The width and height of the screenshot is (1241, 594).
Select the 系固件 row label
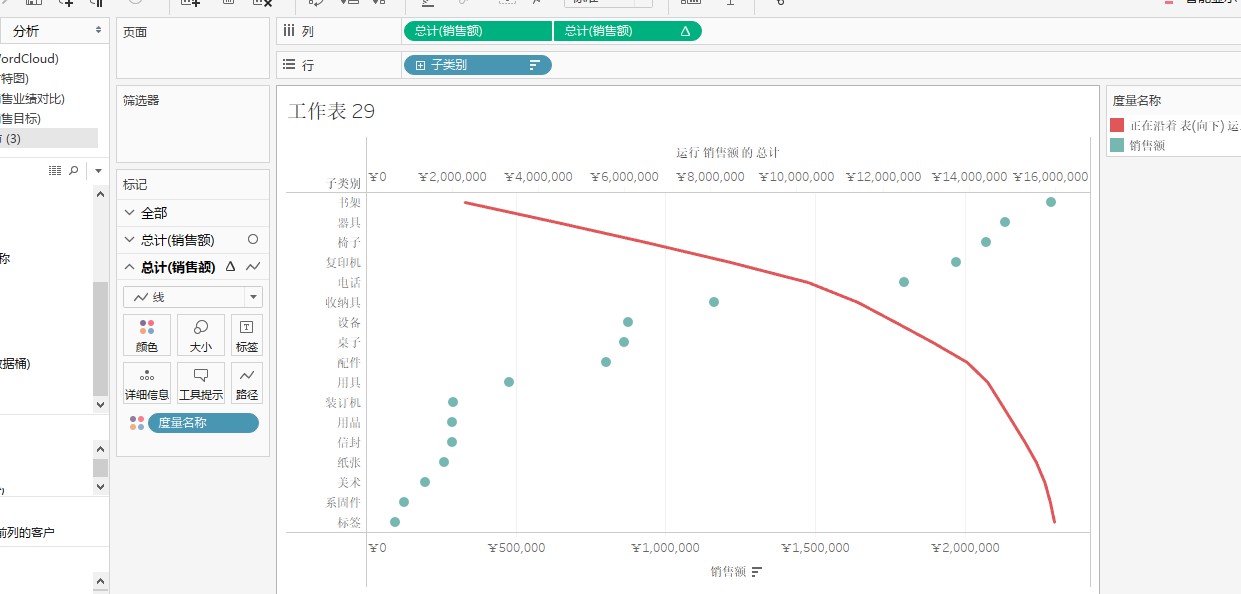click(x=343, y=502)
